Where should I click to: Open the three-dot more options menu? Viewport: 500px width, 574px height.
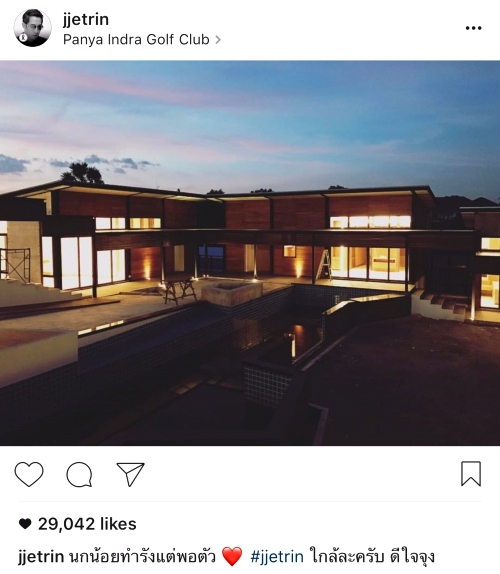coord(473,28)
